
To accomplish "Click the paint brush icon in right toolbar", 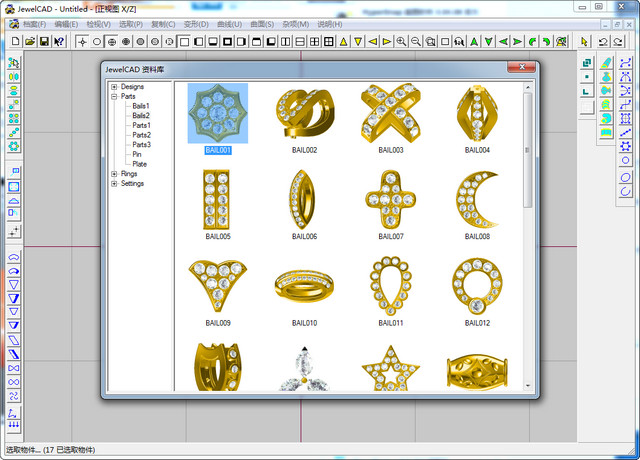I will [x=606, y=63].
